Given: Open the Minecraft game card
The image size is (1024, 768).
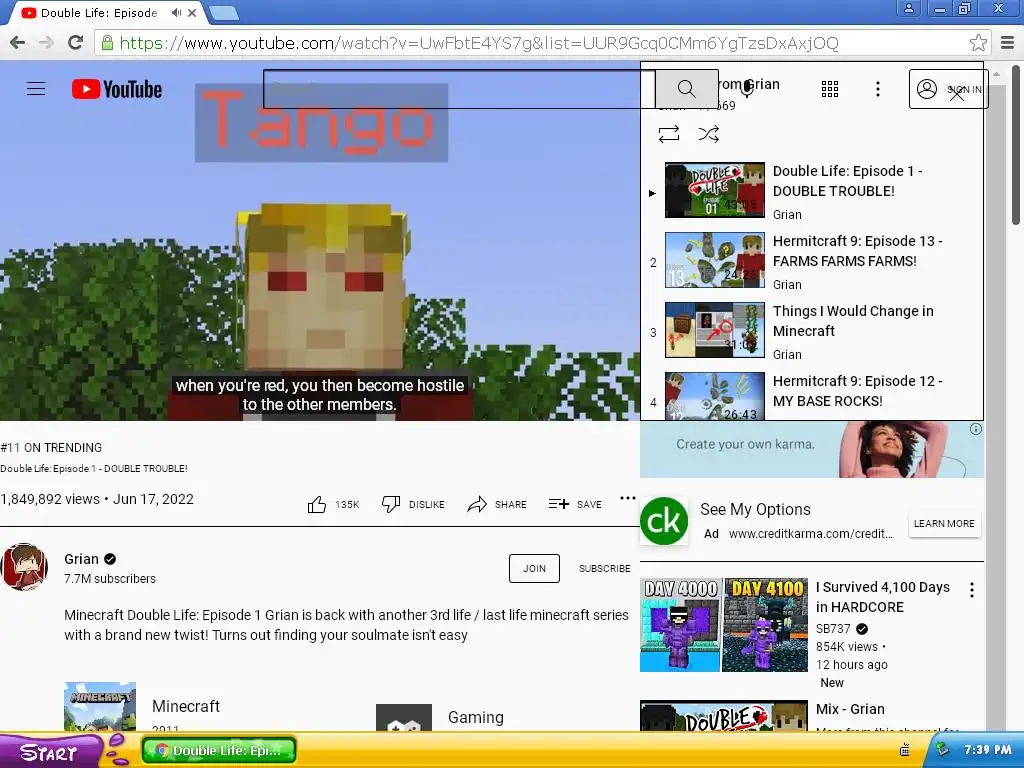Looking at the screenshot, I should 144,707.
